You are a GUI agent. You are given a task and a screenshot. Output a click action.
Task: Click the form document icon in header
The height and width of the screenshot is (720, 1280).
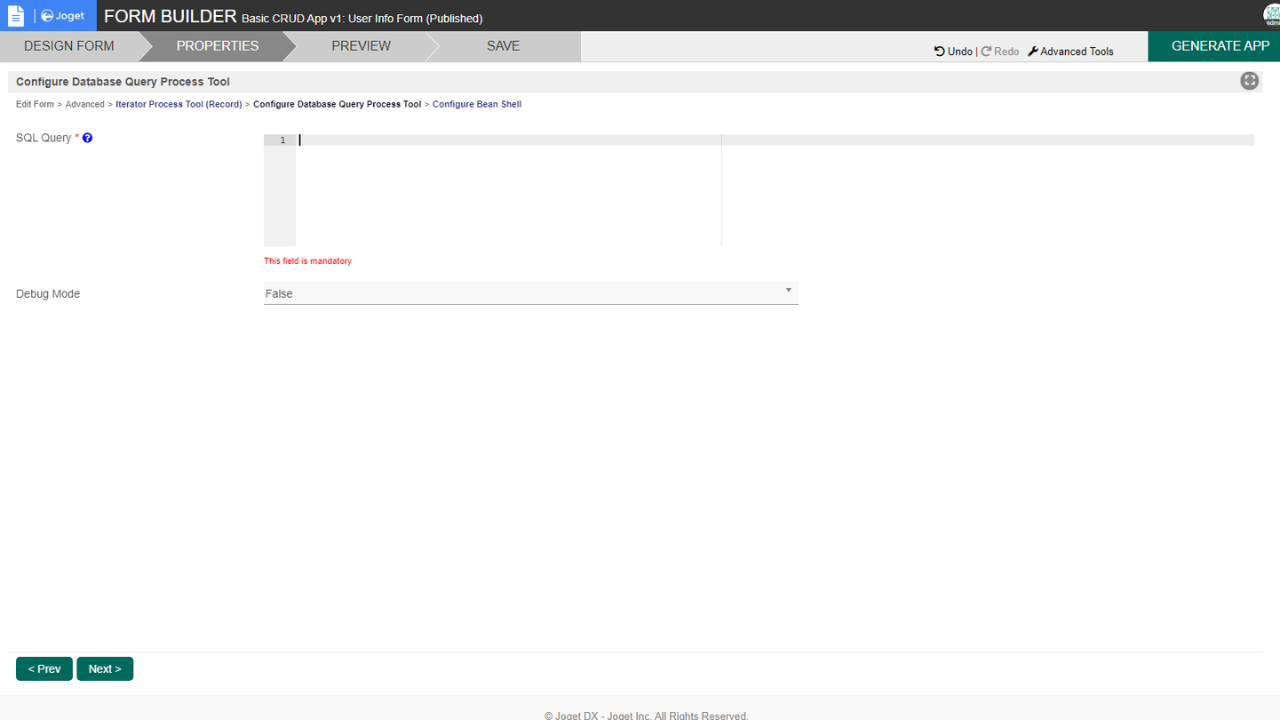point(16,16)
